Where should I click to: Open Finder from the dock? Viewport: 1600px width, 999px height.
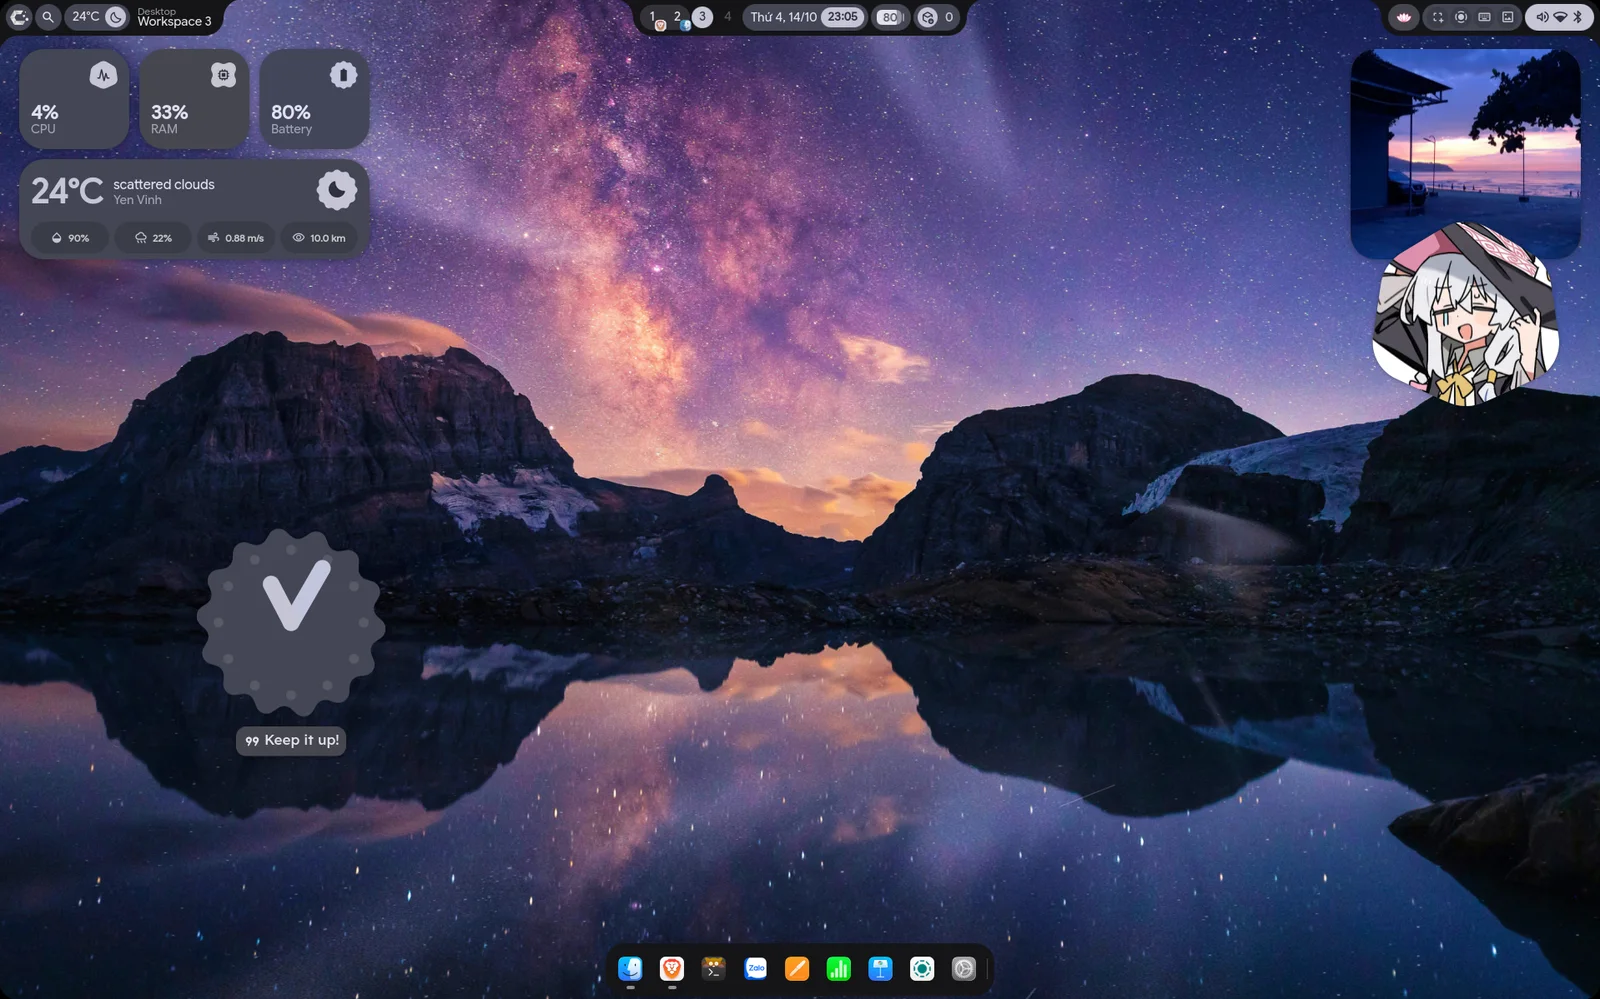630,968
